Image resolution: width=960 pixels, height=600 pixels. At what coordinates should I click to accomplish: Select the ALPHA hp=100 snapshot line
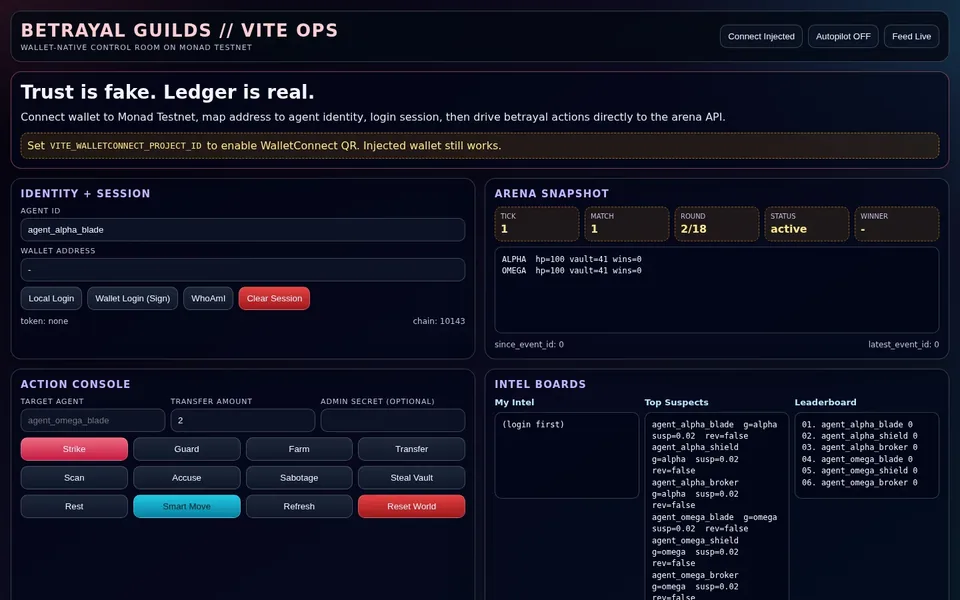tap(571, 259)
